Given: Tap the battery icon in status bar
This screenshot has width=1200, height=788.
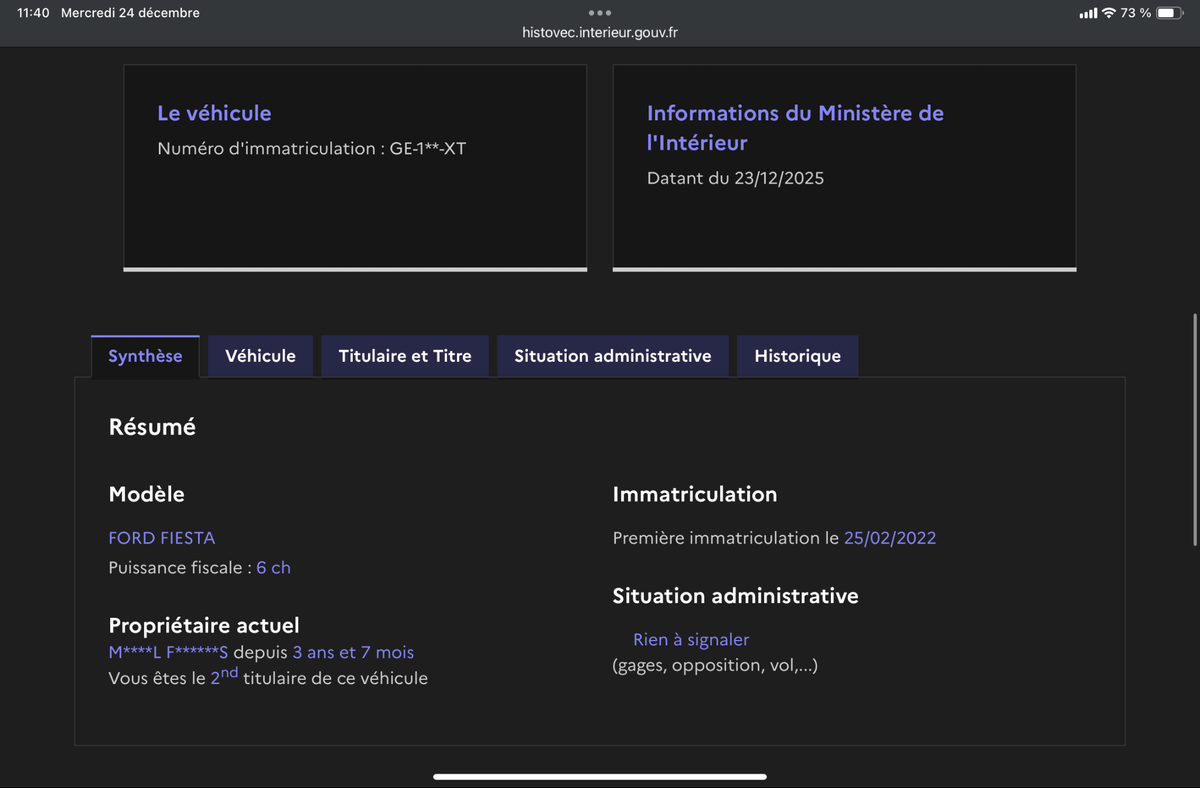Looking at the screenshot, I should [x=1170, y=13].
